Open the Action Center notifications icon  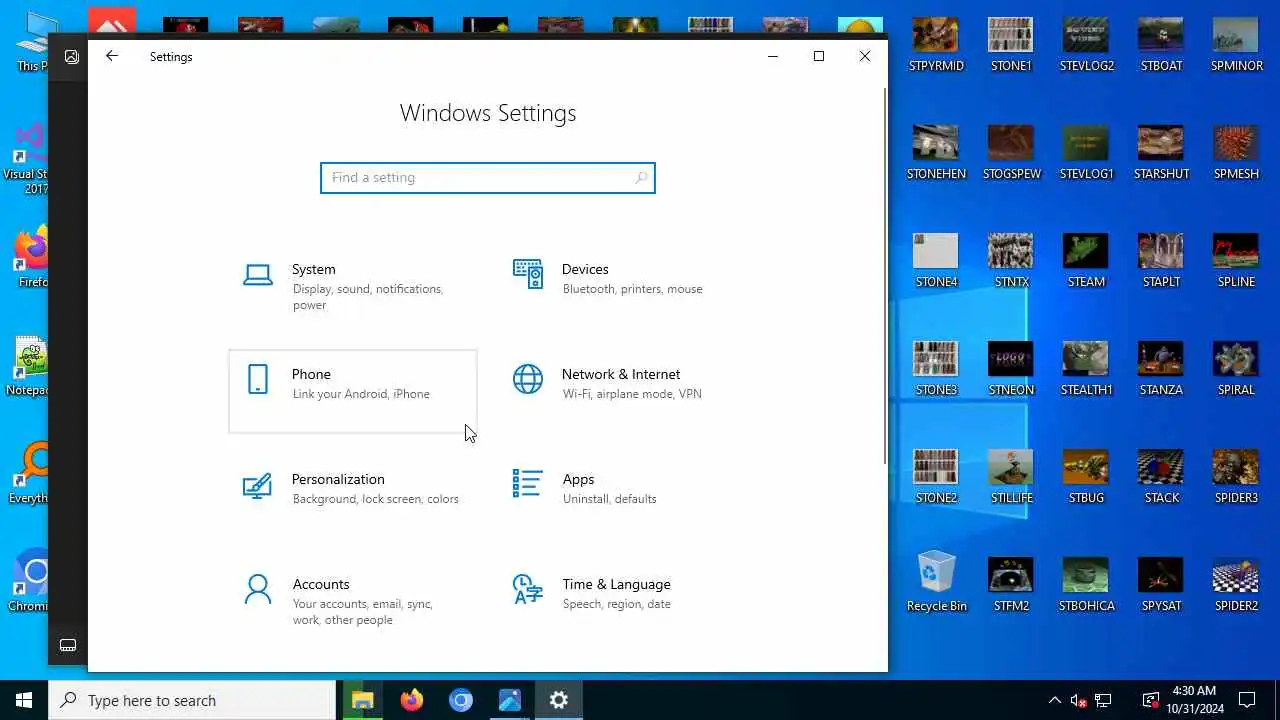click(1247, 700)
